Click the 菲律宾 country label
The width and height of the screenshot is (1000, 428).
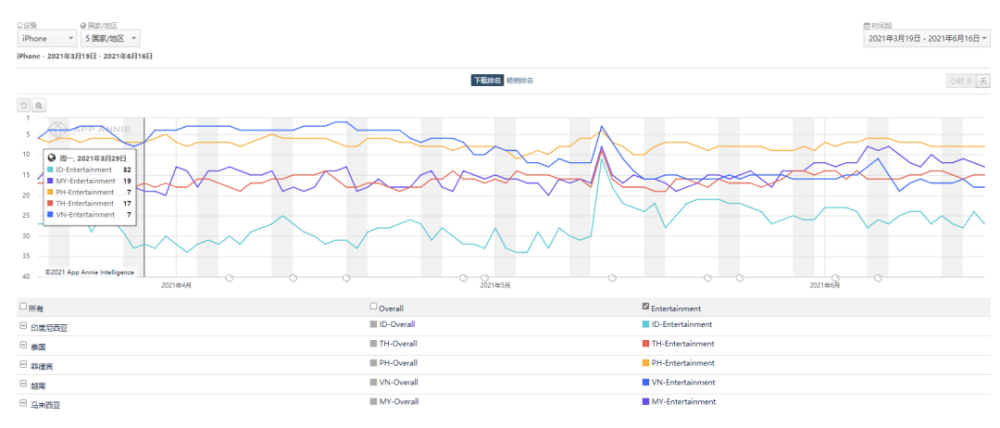tap(41, 366)
